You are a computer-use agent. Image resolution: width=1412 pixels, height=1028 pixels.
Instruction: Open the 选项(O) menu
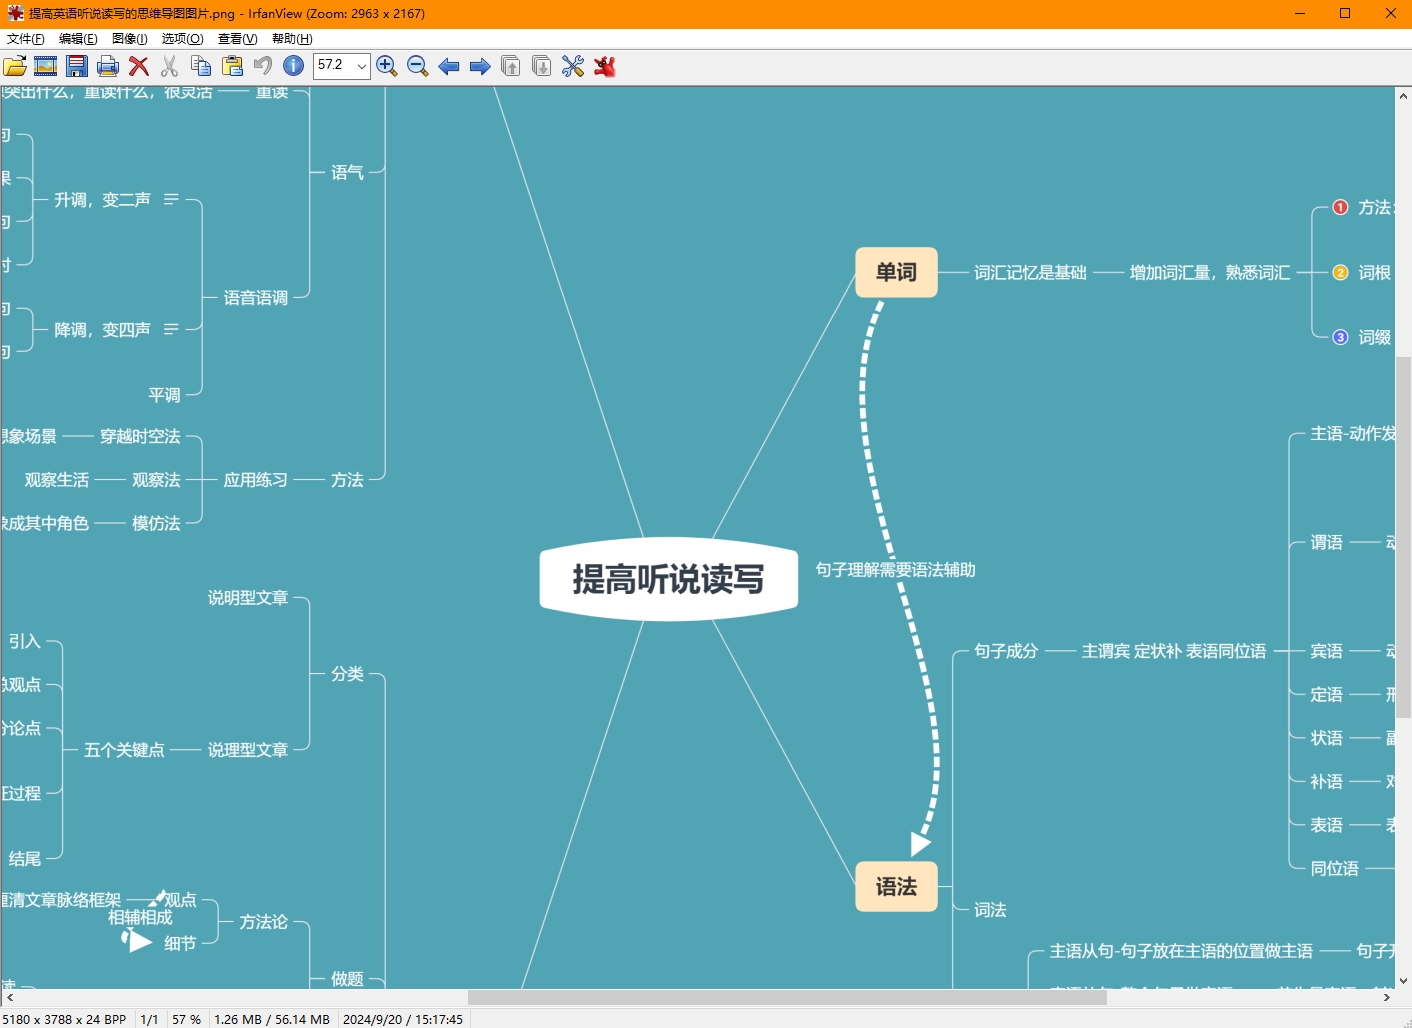(182, 39)
